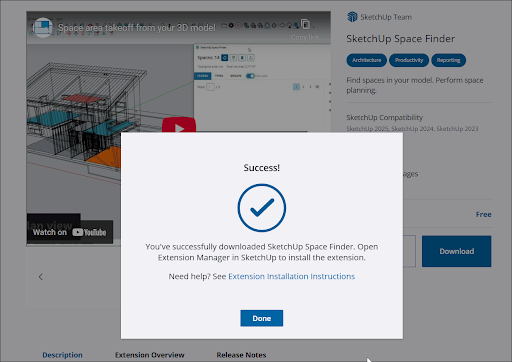Click the blue Download button
The height and width of the screenshot is (362, 512).
pos(456,251)
